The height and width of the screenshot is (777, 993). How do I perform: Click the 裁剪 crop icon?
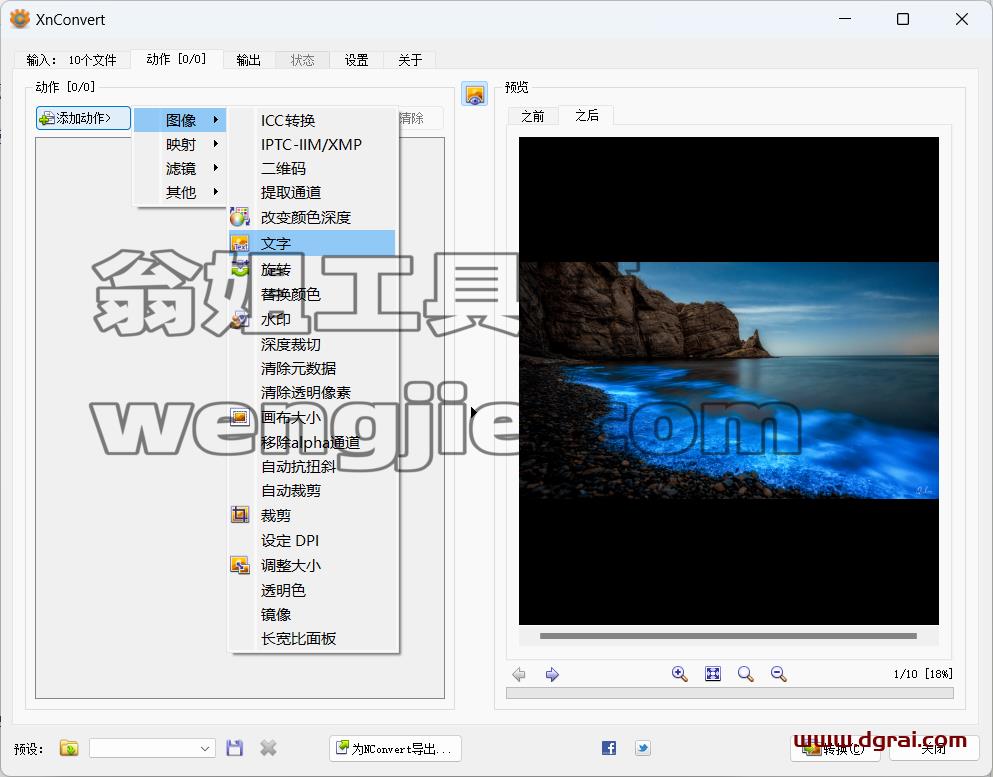[239, 515]
